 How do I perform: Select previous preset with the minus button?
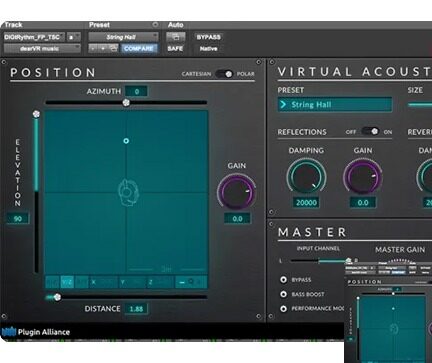pos(93,49)
